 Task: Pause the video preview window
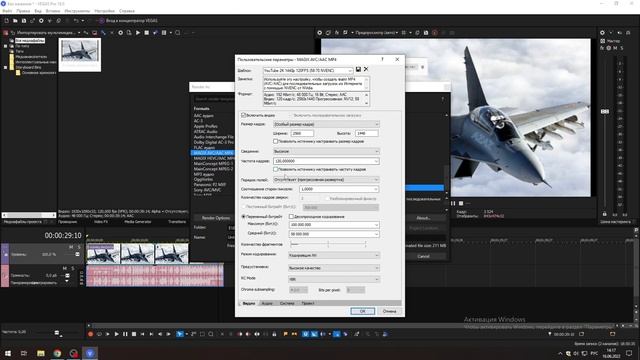pos(453,203)
